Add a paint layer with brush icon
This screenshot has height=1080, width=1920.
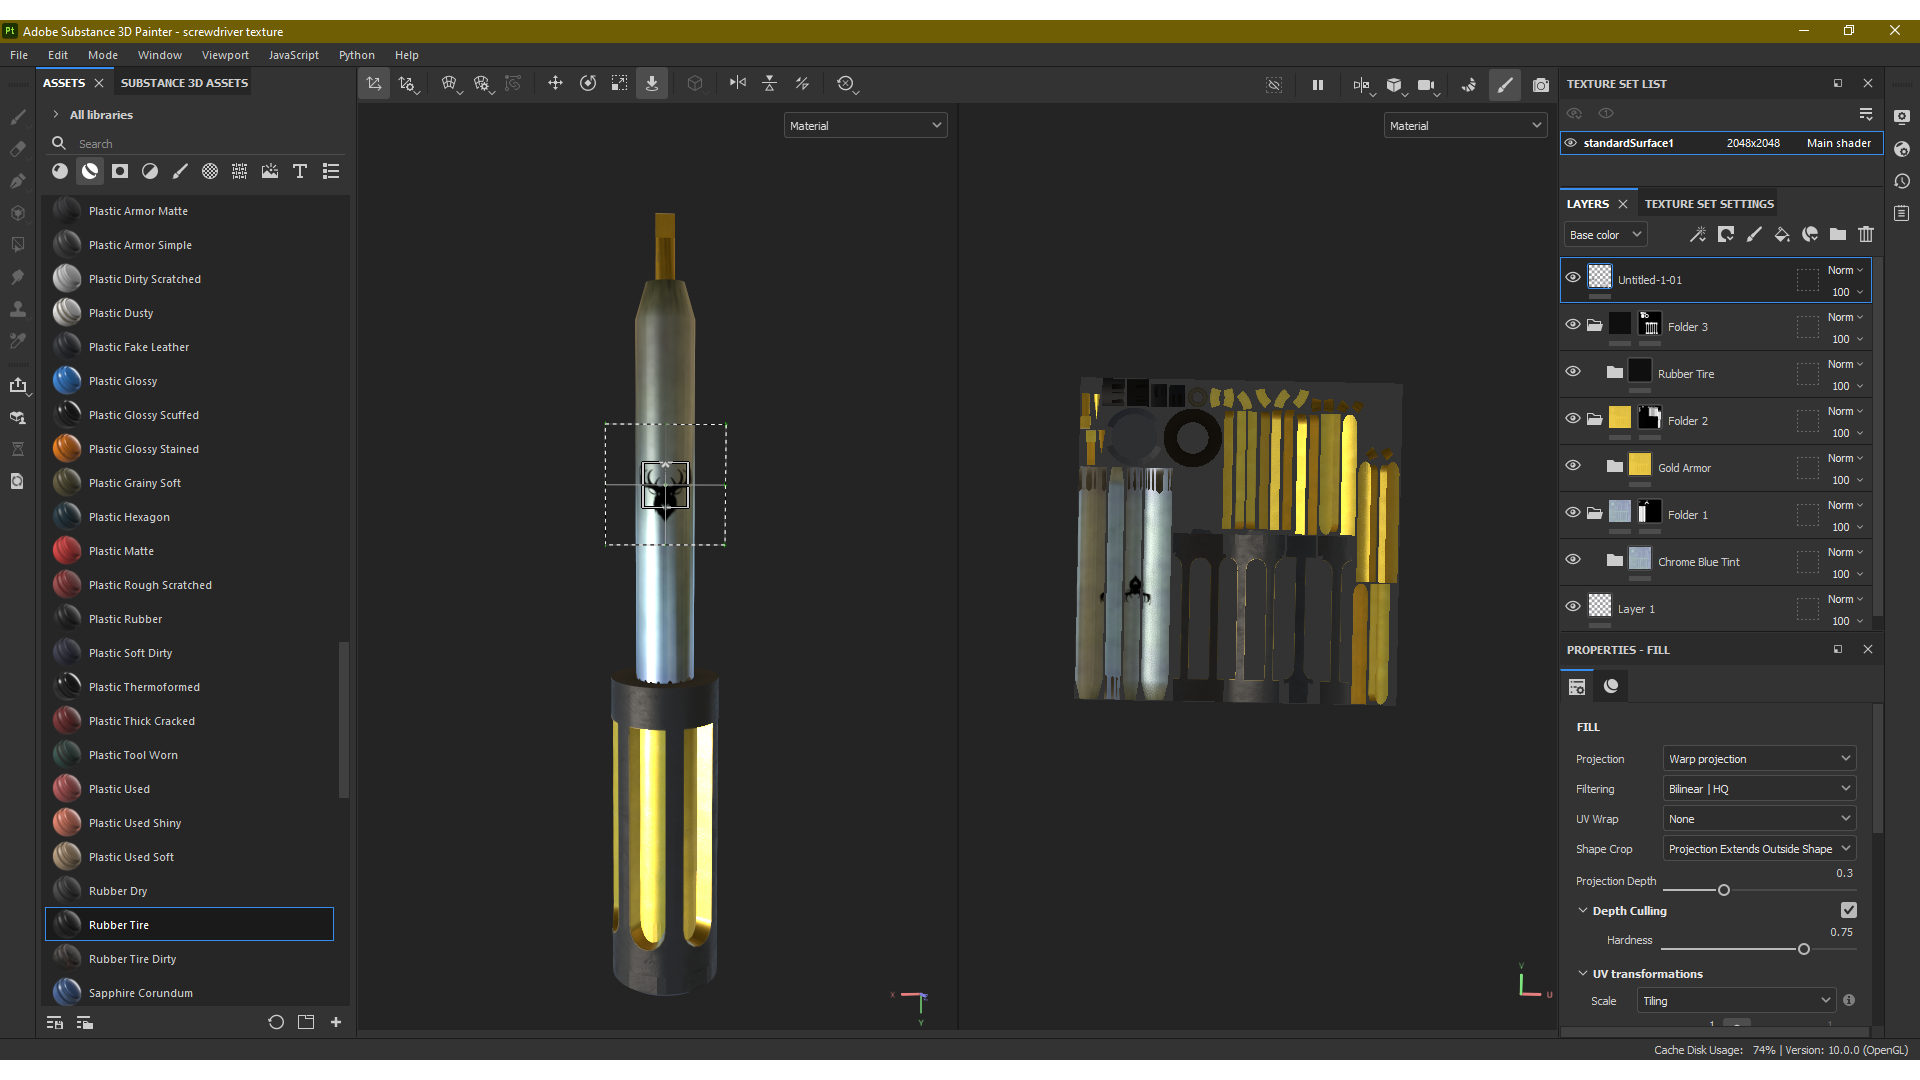click(x=1754, y=235)
